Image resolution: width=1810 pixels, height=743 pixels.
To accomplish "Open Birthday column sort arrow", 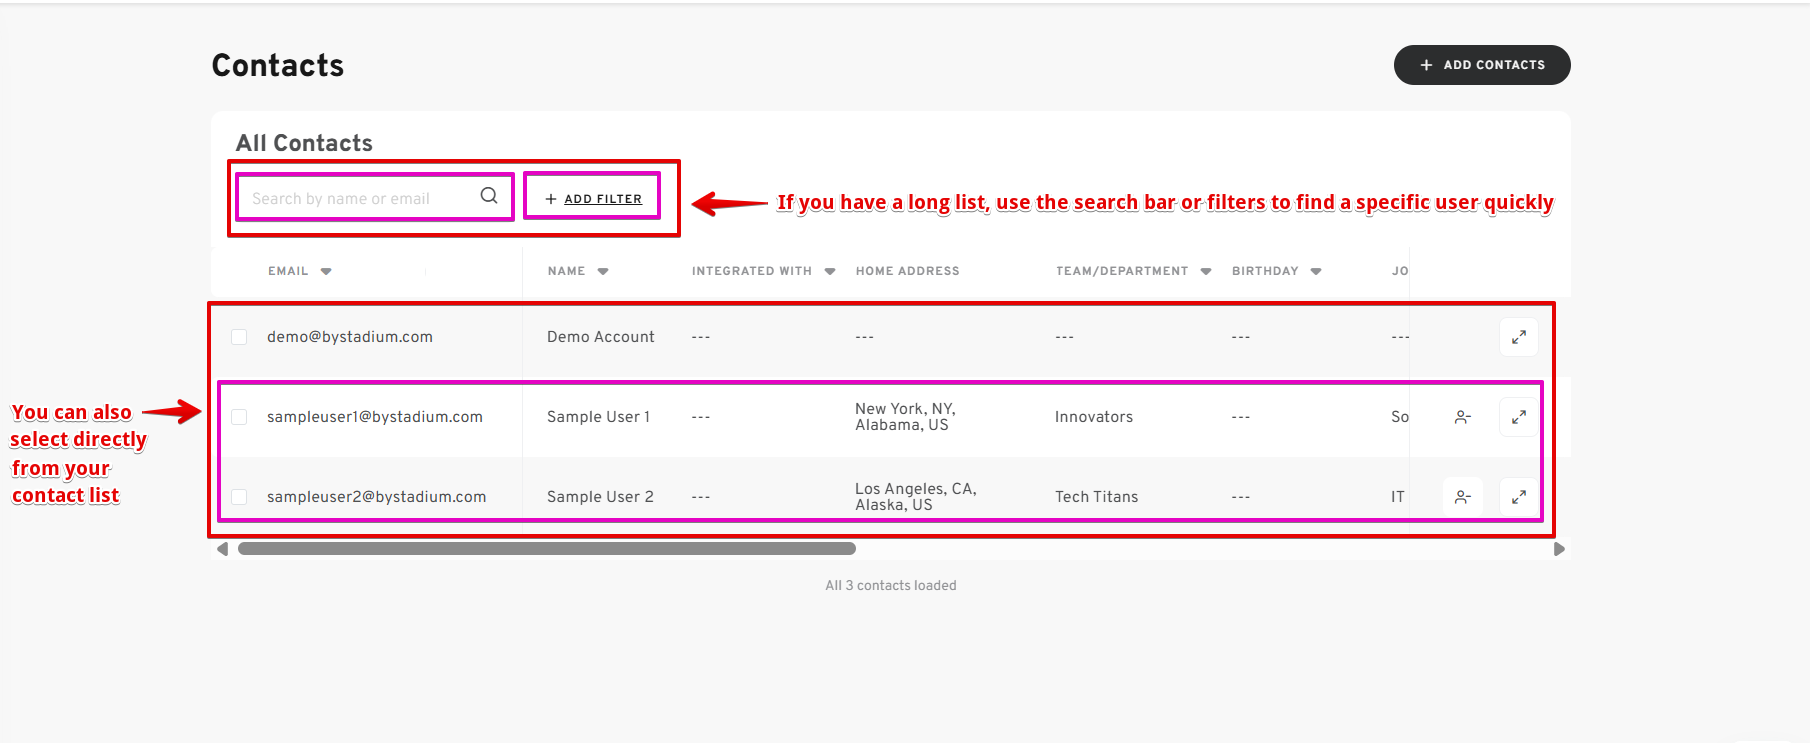I will pyautogui.click(x=1316, y=271).
